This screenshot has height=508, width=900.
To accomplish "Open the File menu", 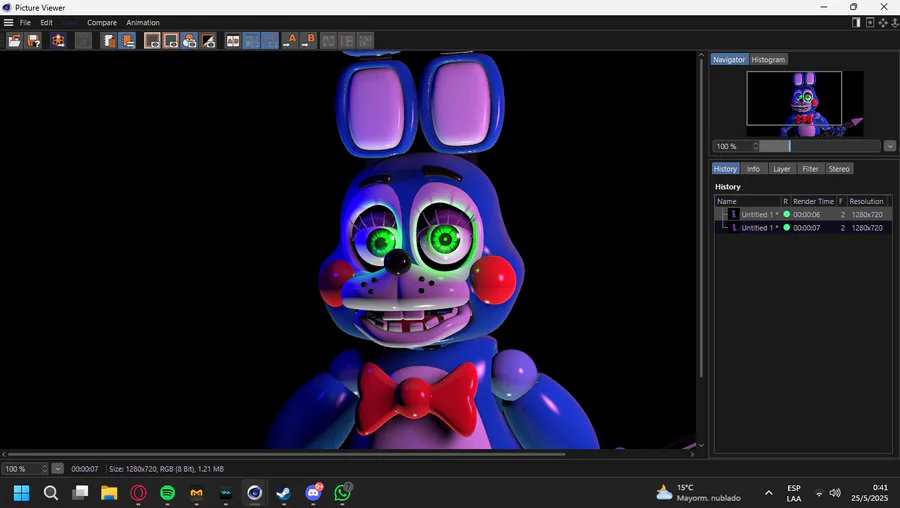I will click(25, 22).
